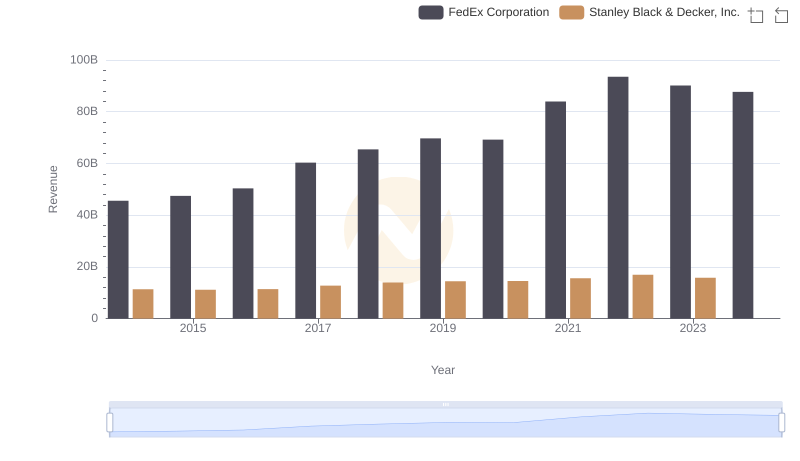Click the data zoom slider's top grip bar

click(445, 404)
